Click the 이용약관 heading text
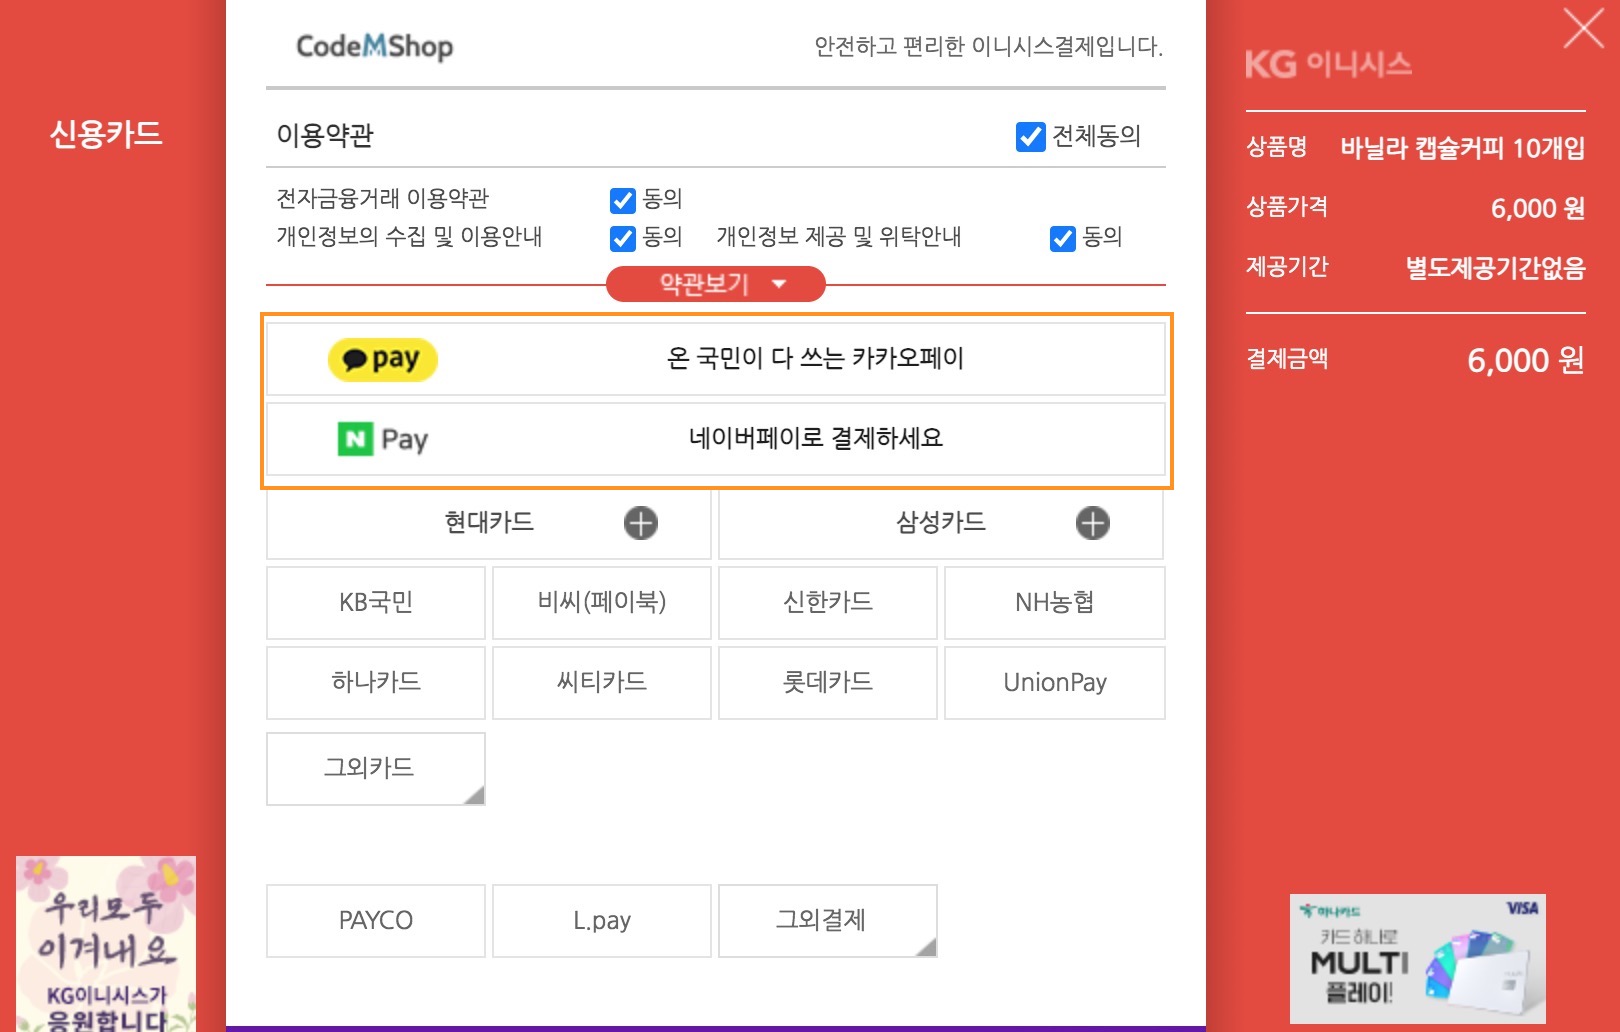This screenshot has width=1620, height=1032. 325,136
